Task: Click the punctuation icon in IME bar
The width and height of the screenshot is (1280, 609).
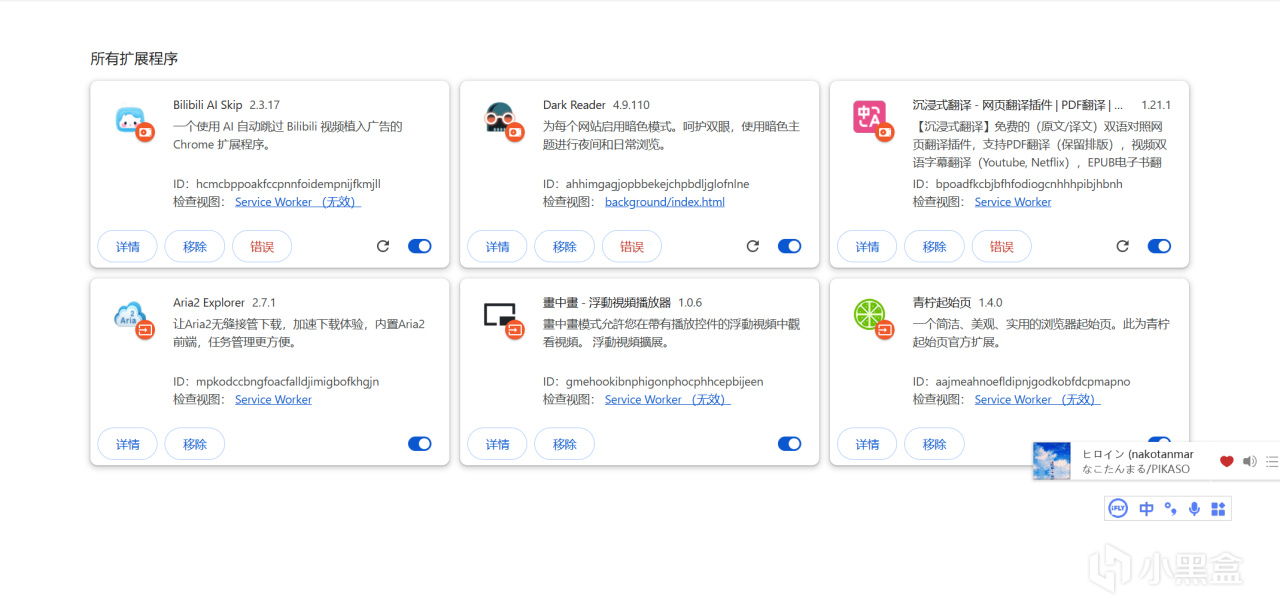Action: point(1170,509)
